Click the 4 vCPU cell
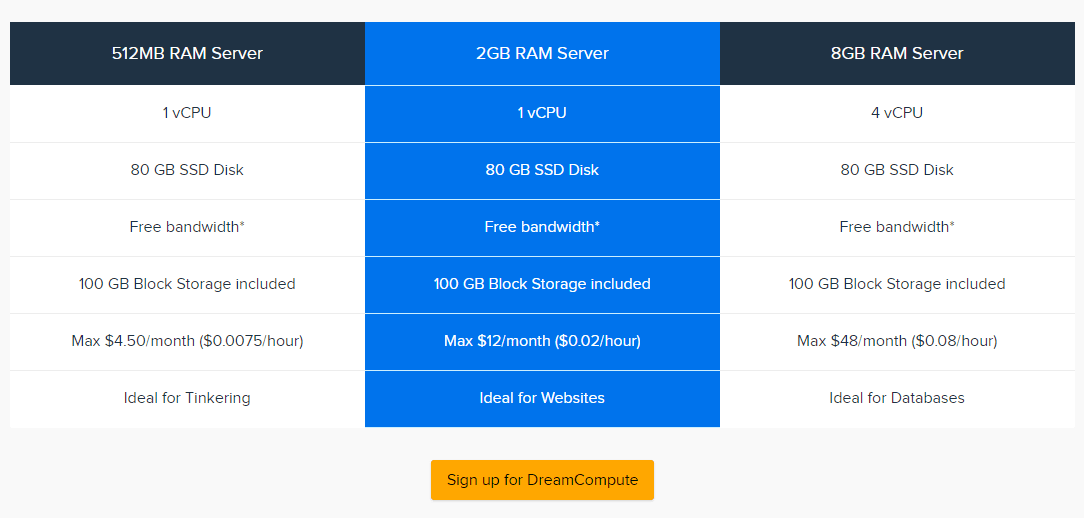The width and height of the screenshot is (1084, 518). coord(897,113)
